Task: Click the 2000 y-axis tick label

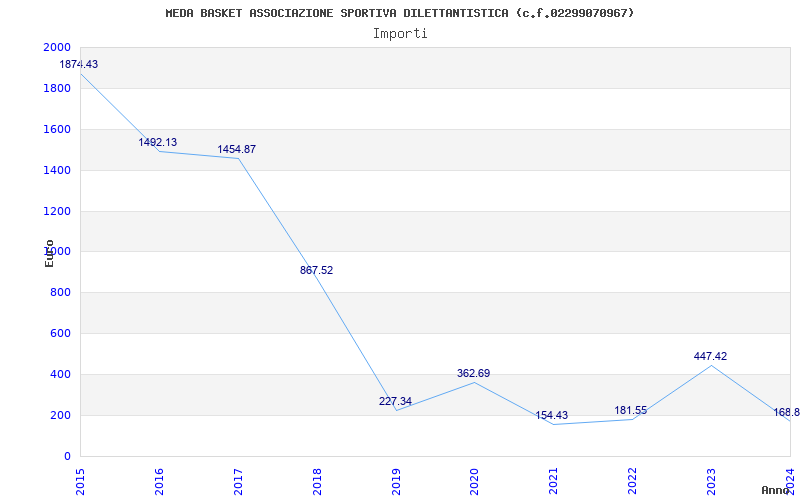Action: pos(57,47)
